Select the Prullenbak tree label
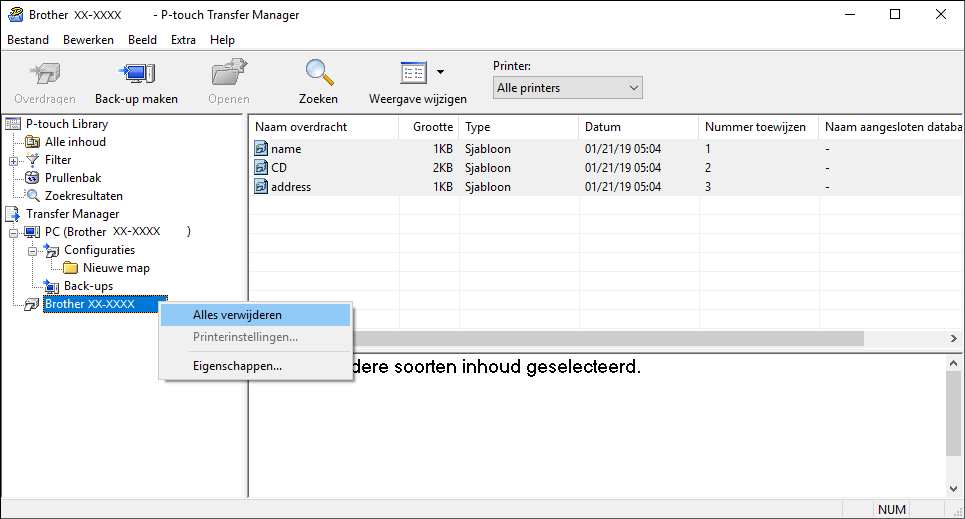 pyautogui.click(x=73, y=178)
